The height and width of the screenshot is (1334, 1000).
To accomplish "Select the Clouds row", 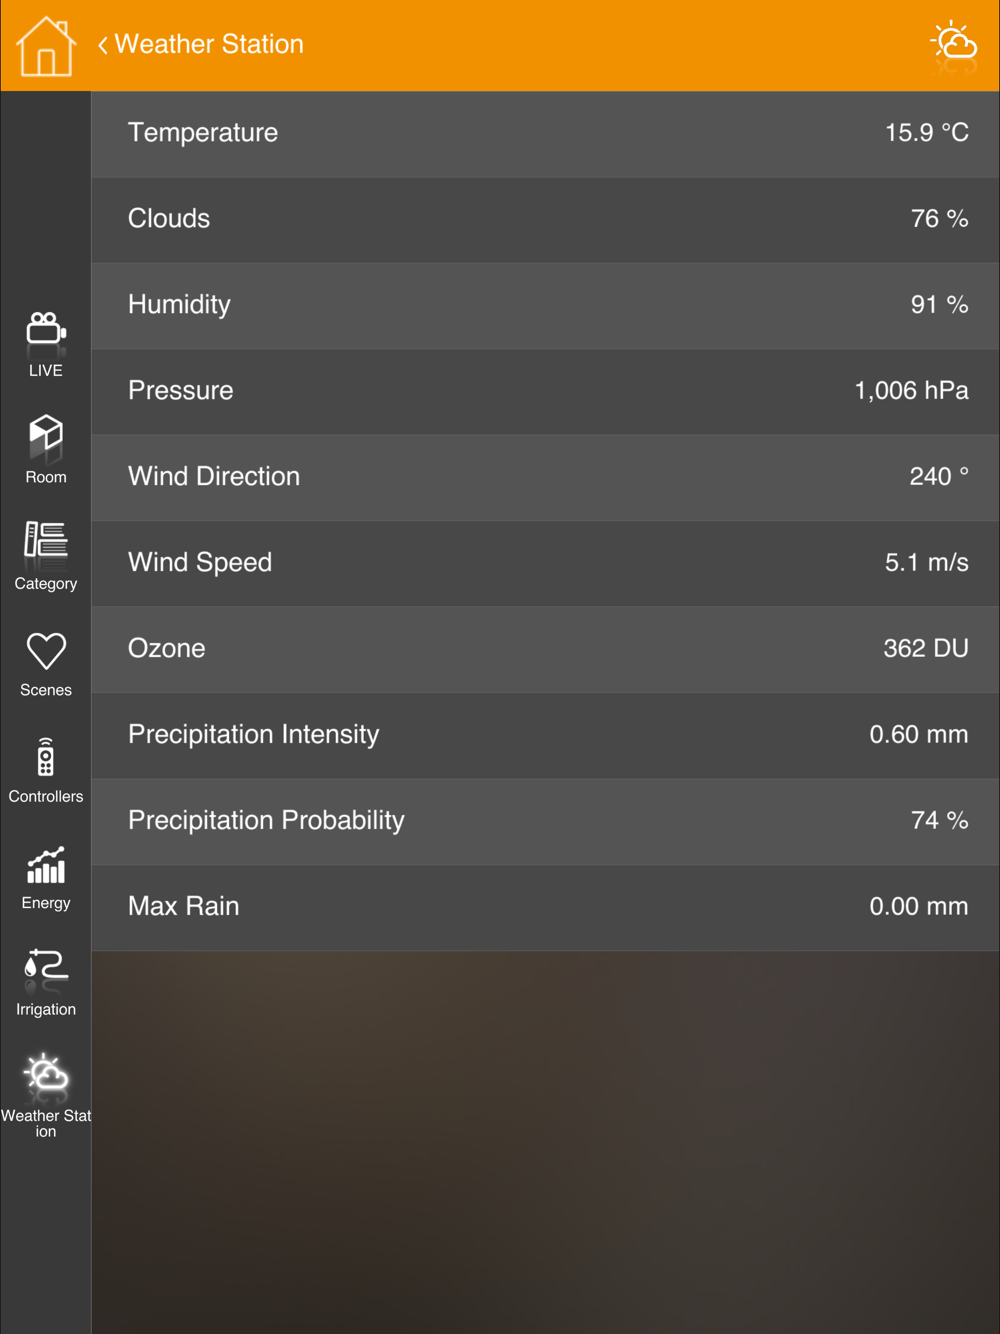I will point(546,219).
